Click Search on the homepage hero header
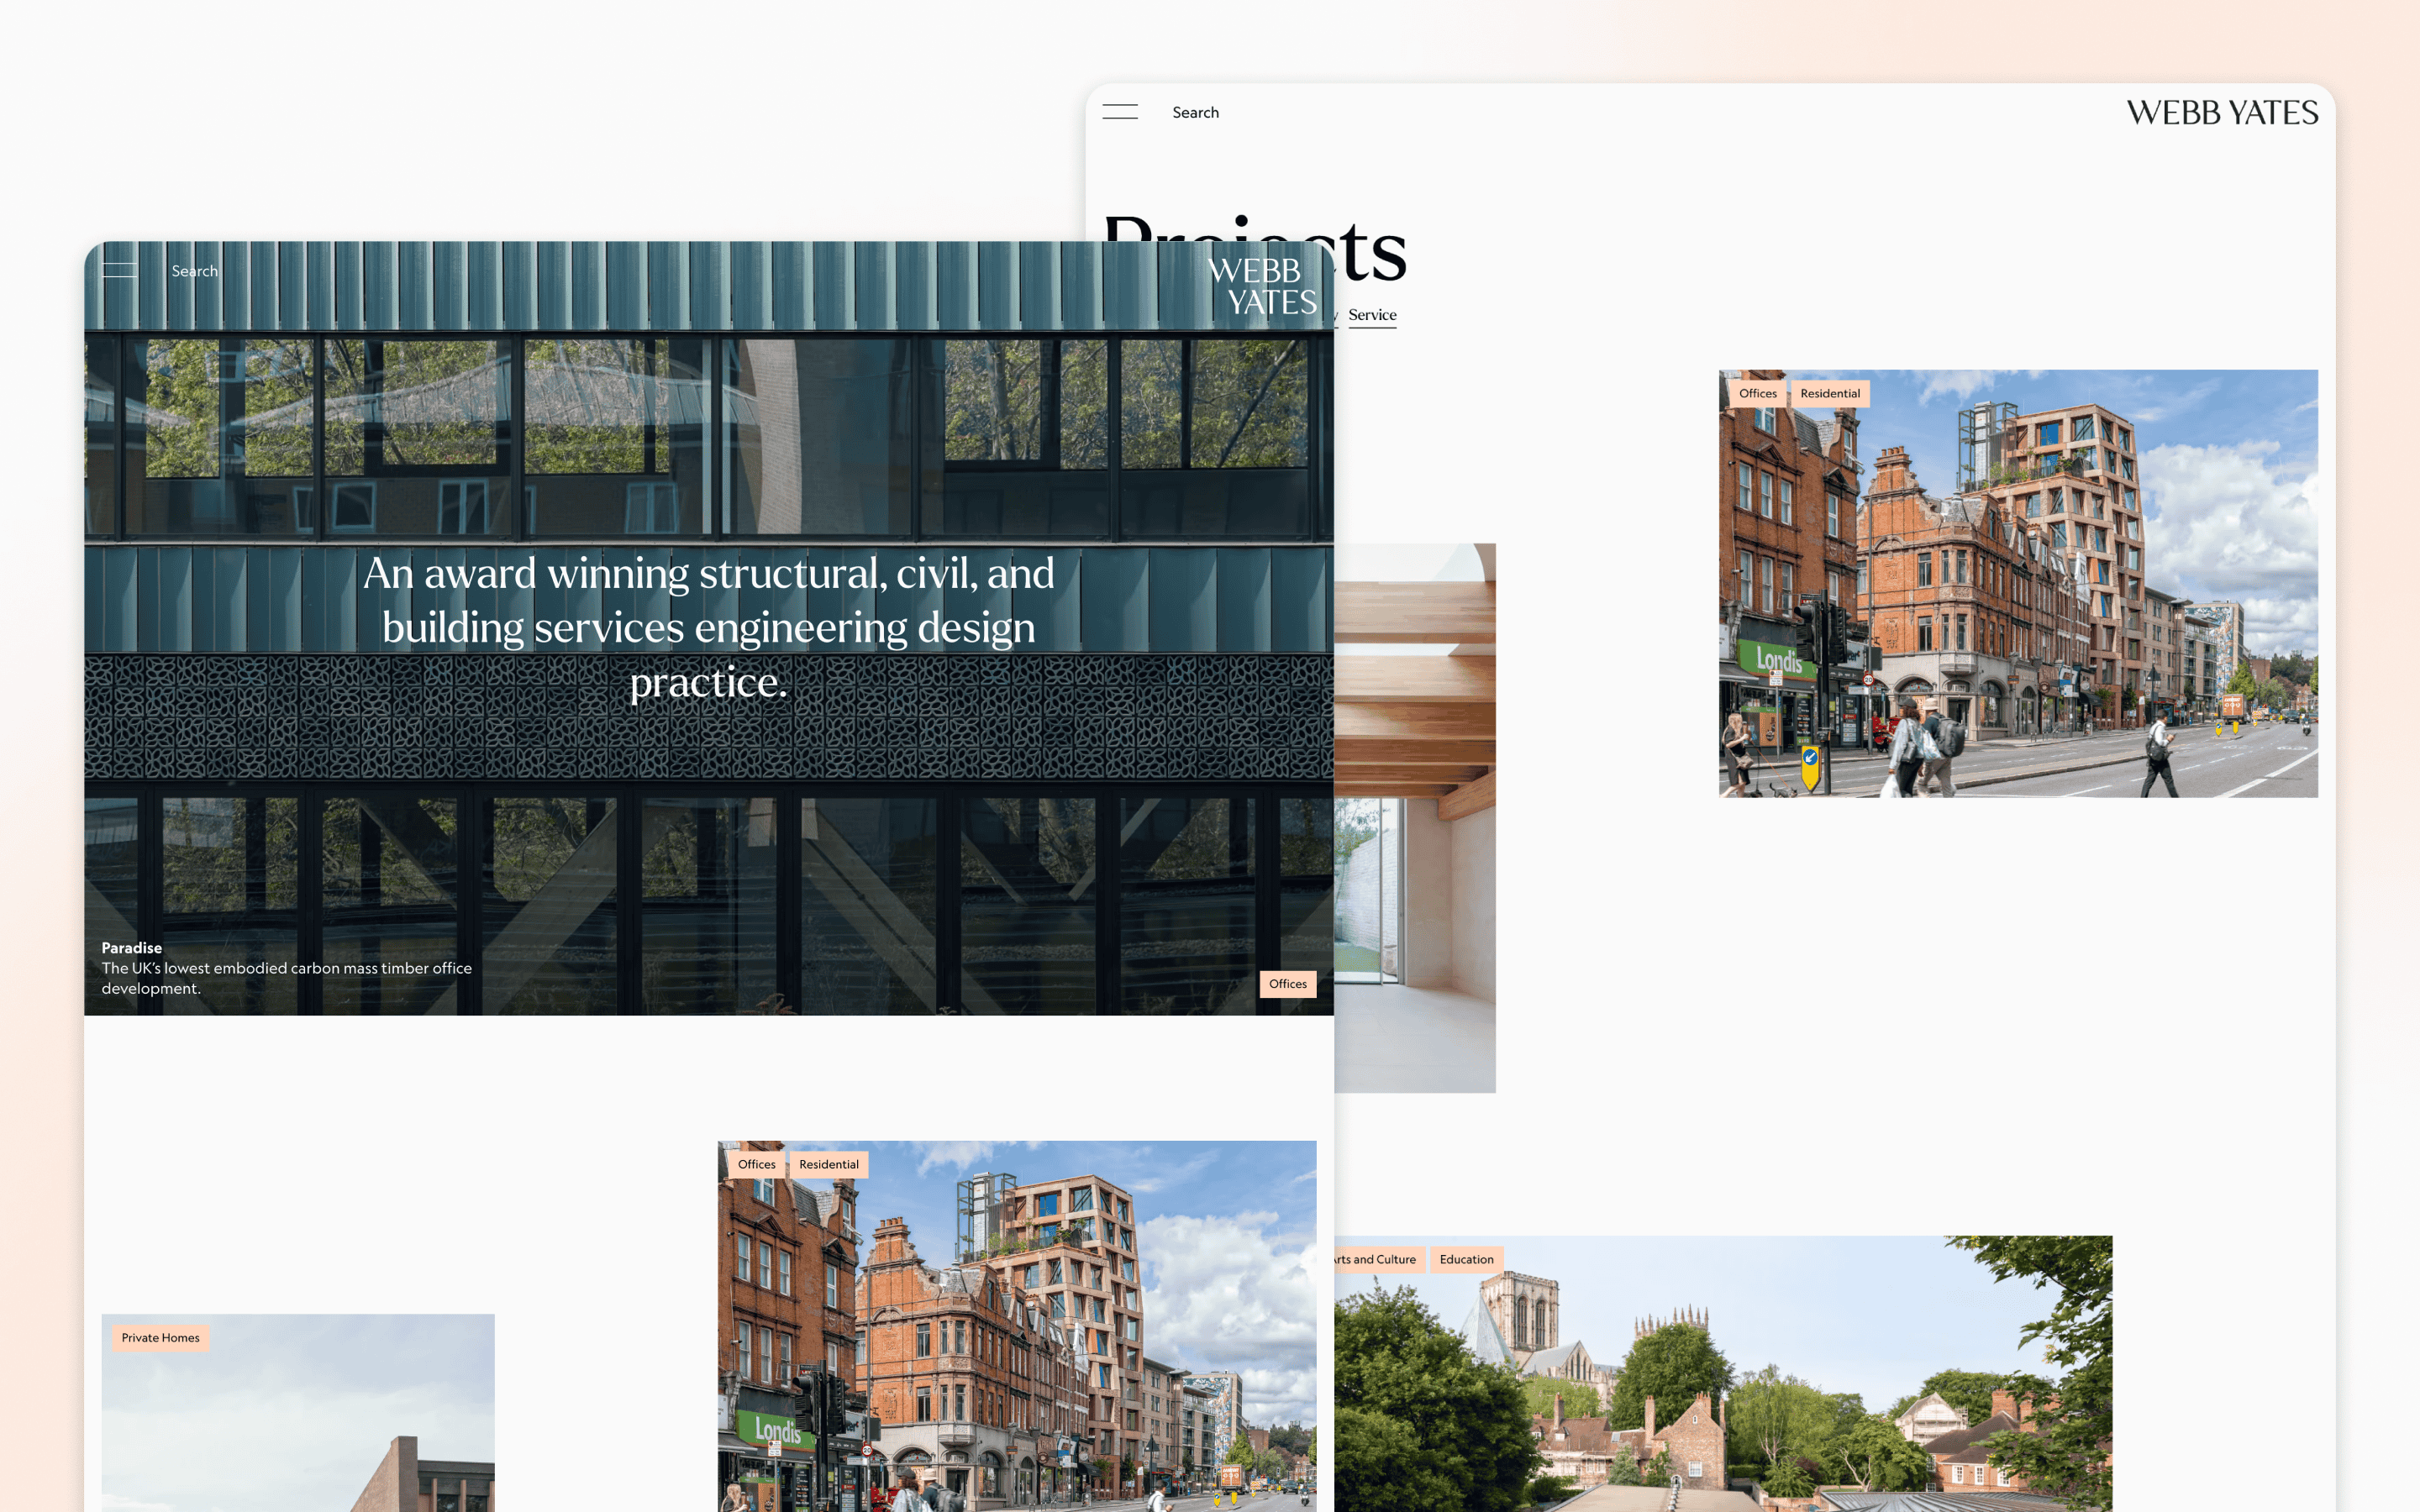This screenshot has height=1512, width=2420. pos(194,271)
